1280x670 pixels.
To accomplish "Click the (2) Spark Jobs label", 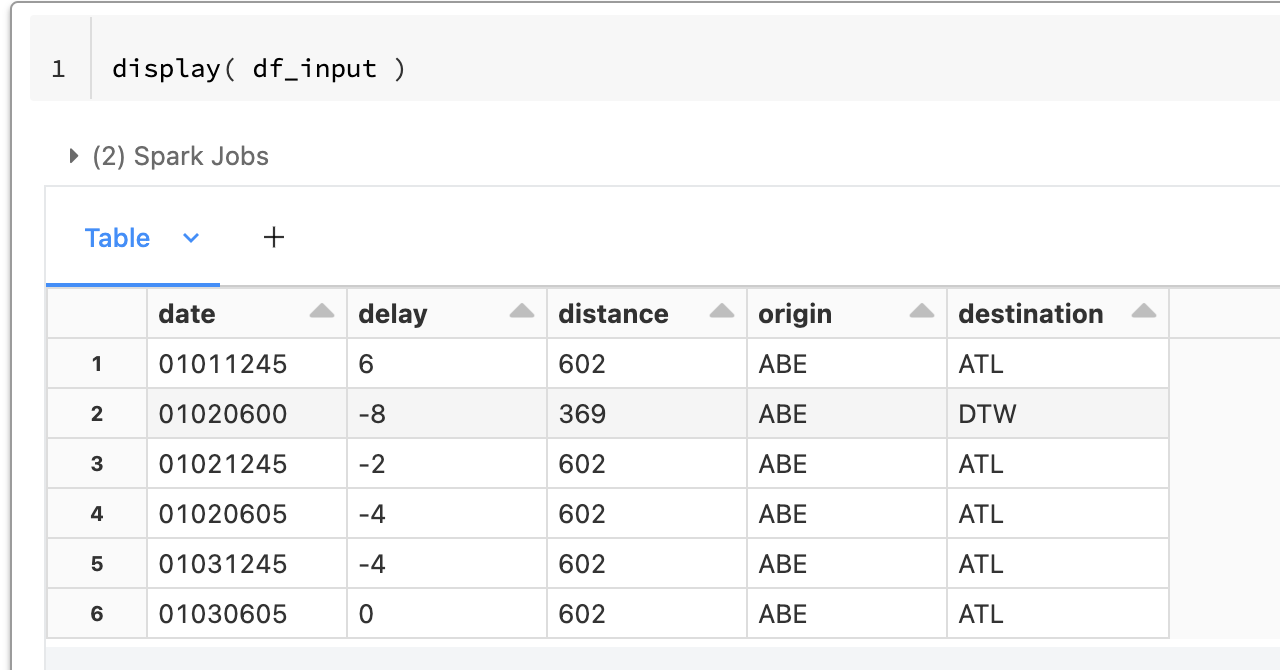I will [x=181, y=157].
